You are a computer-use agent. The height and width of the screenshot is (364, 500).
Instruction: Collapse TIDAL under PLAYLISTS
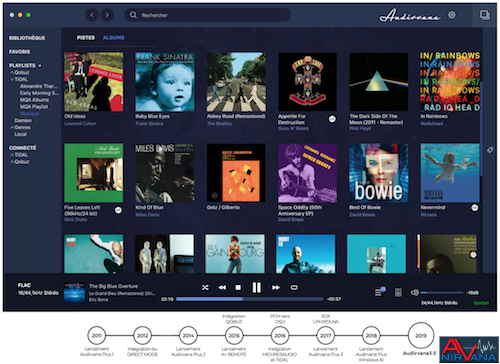[12, 79]
